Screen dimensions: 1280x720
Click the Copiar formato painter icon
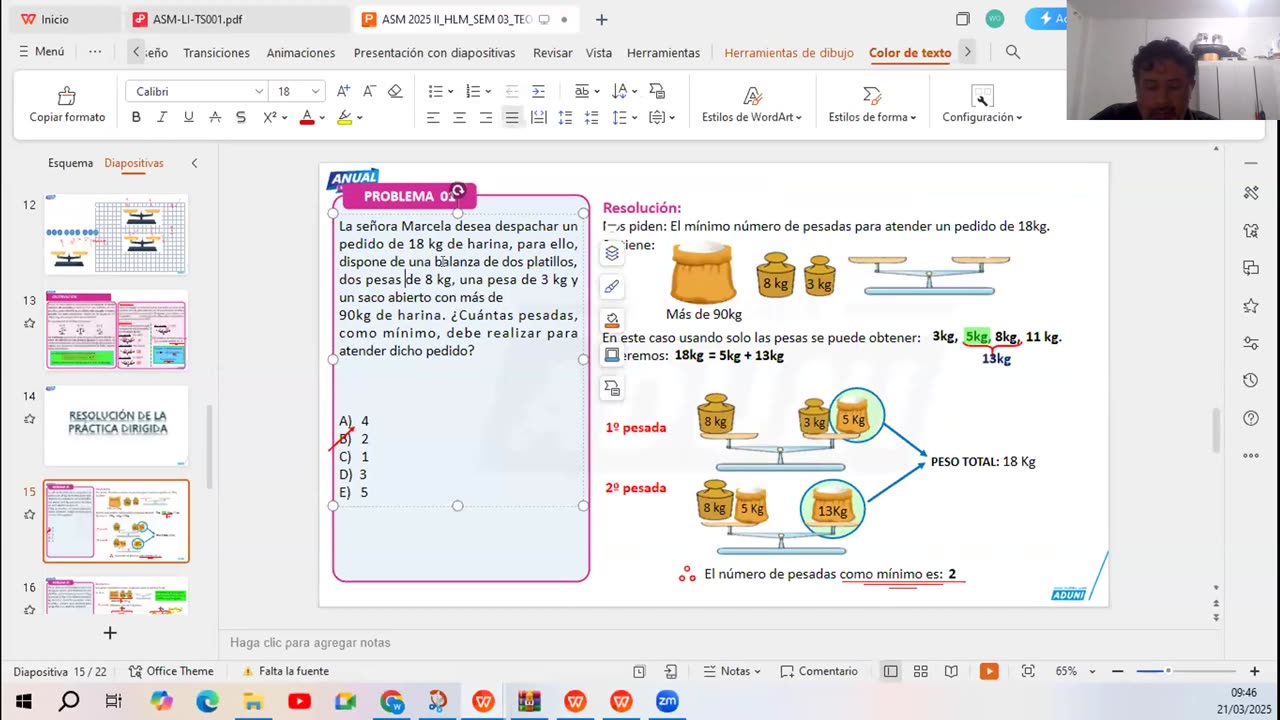pos(67,96)
